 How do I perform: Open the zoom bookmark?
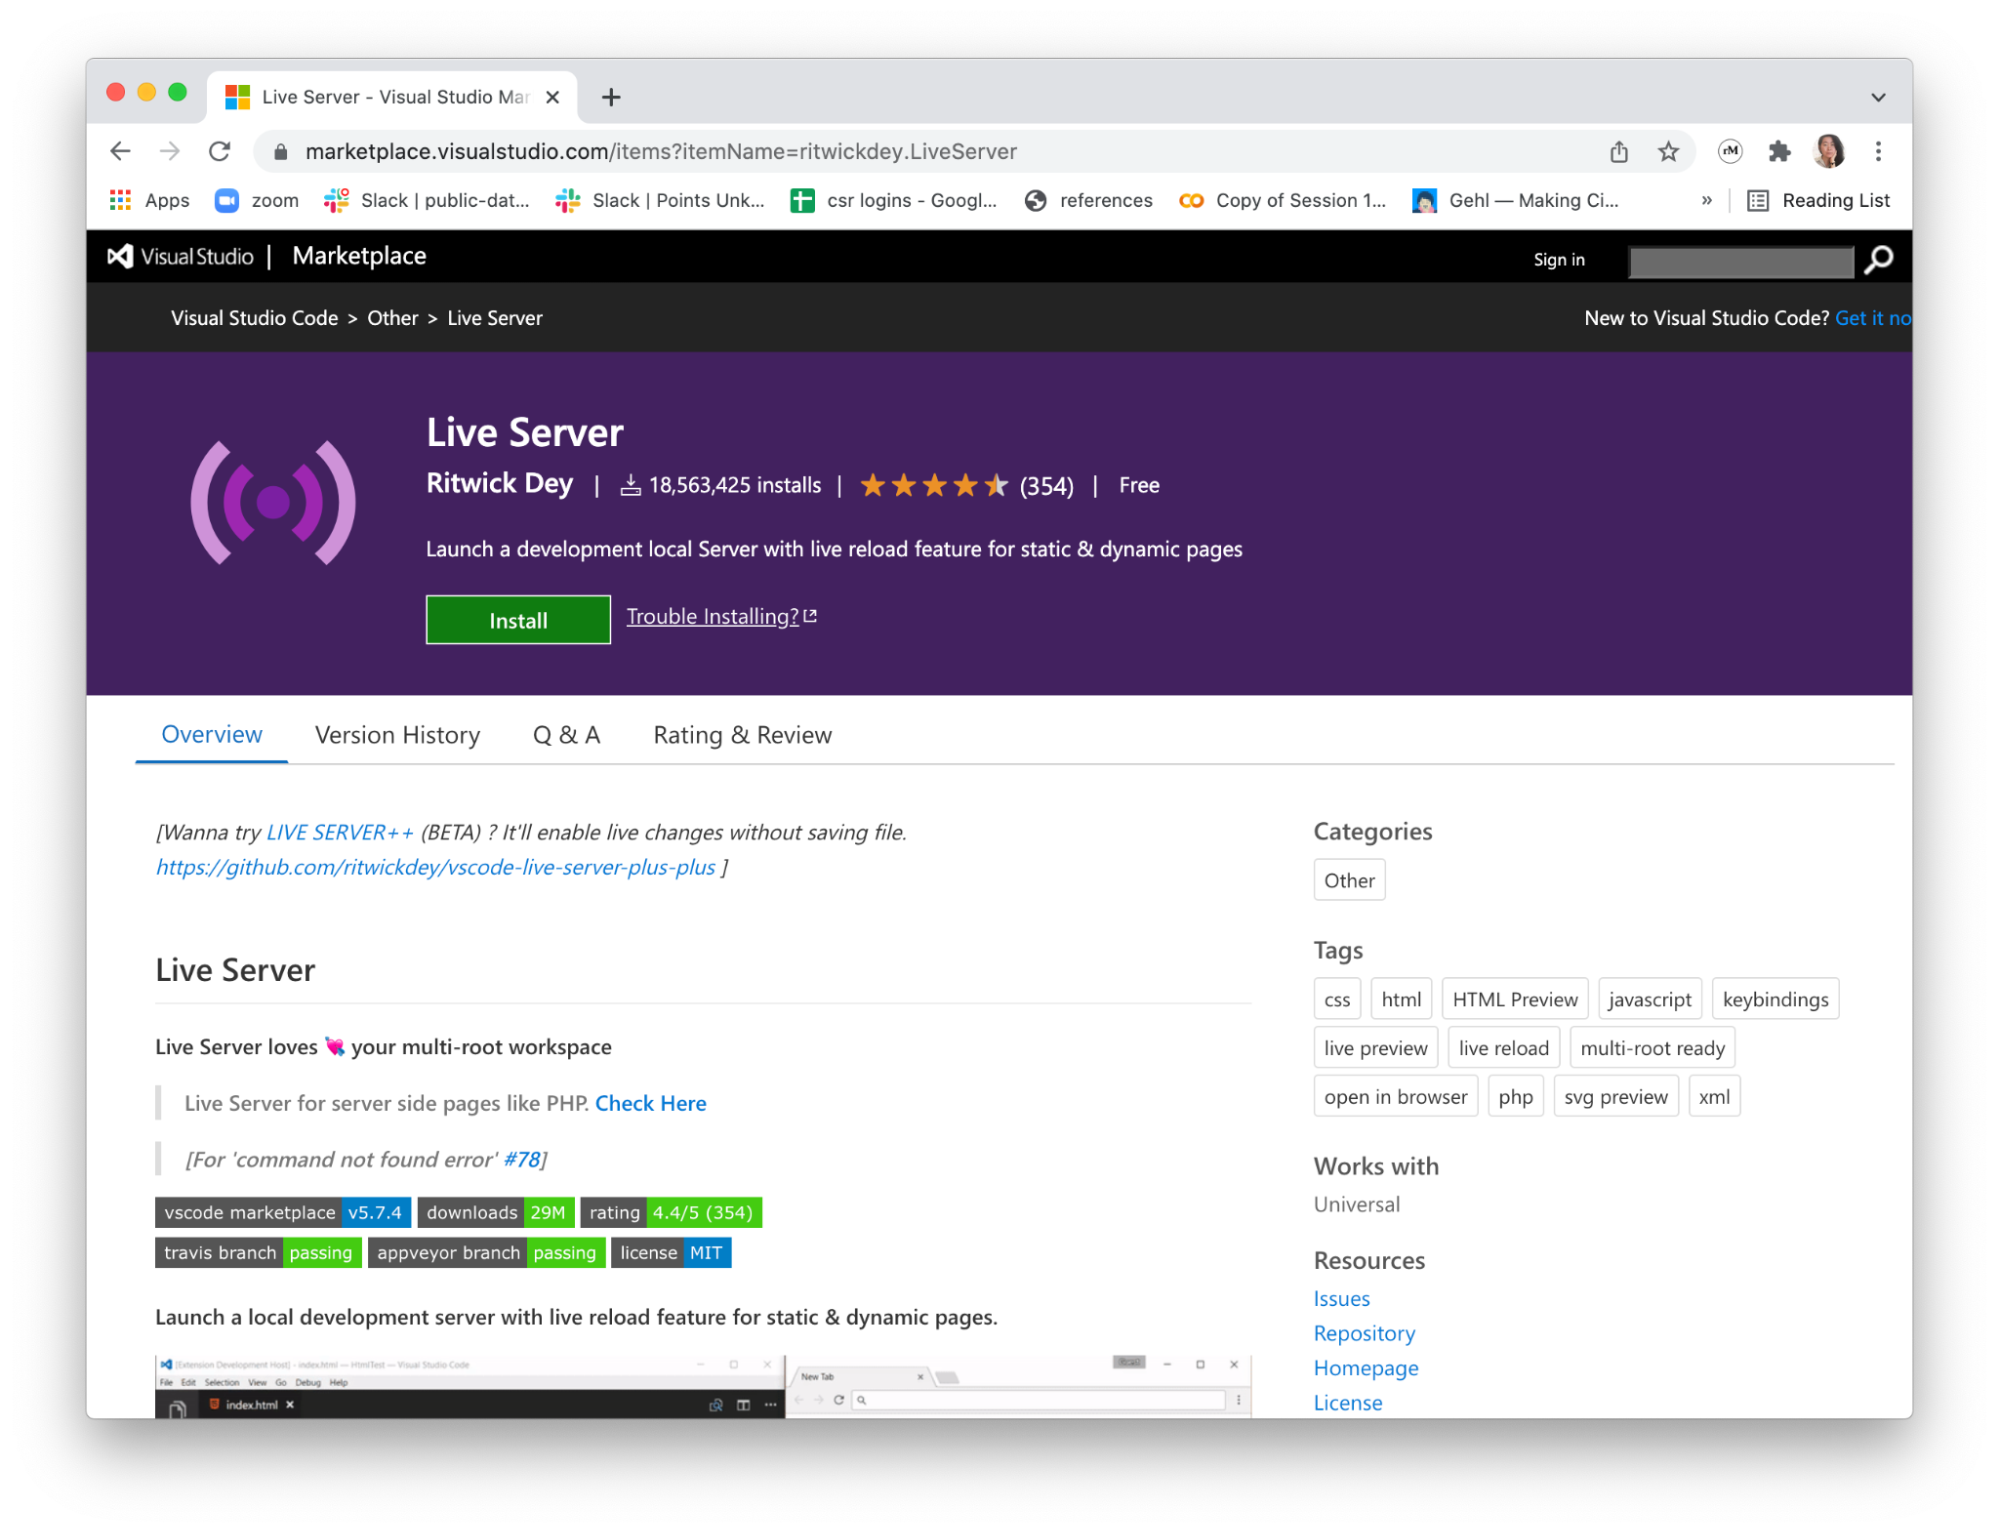pos(257,200)
